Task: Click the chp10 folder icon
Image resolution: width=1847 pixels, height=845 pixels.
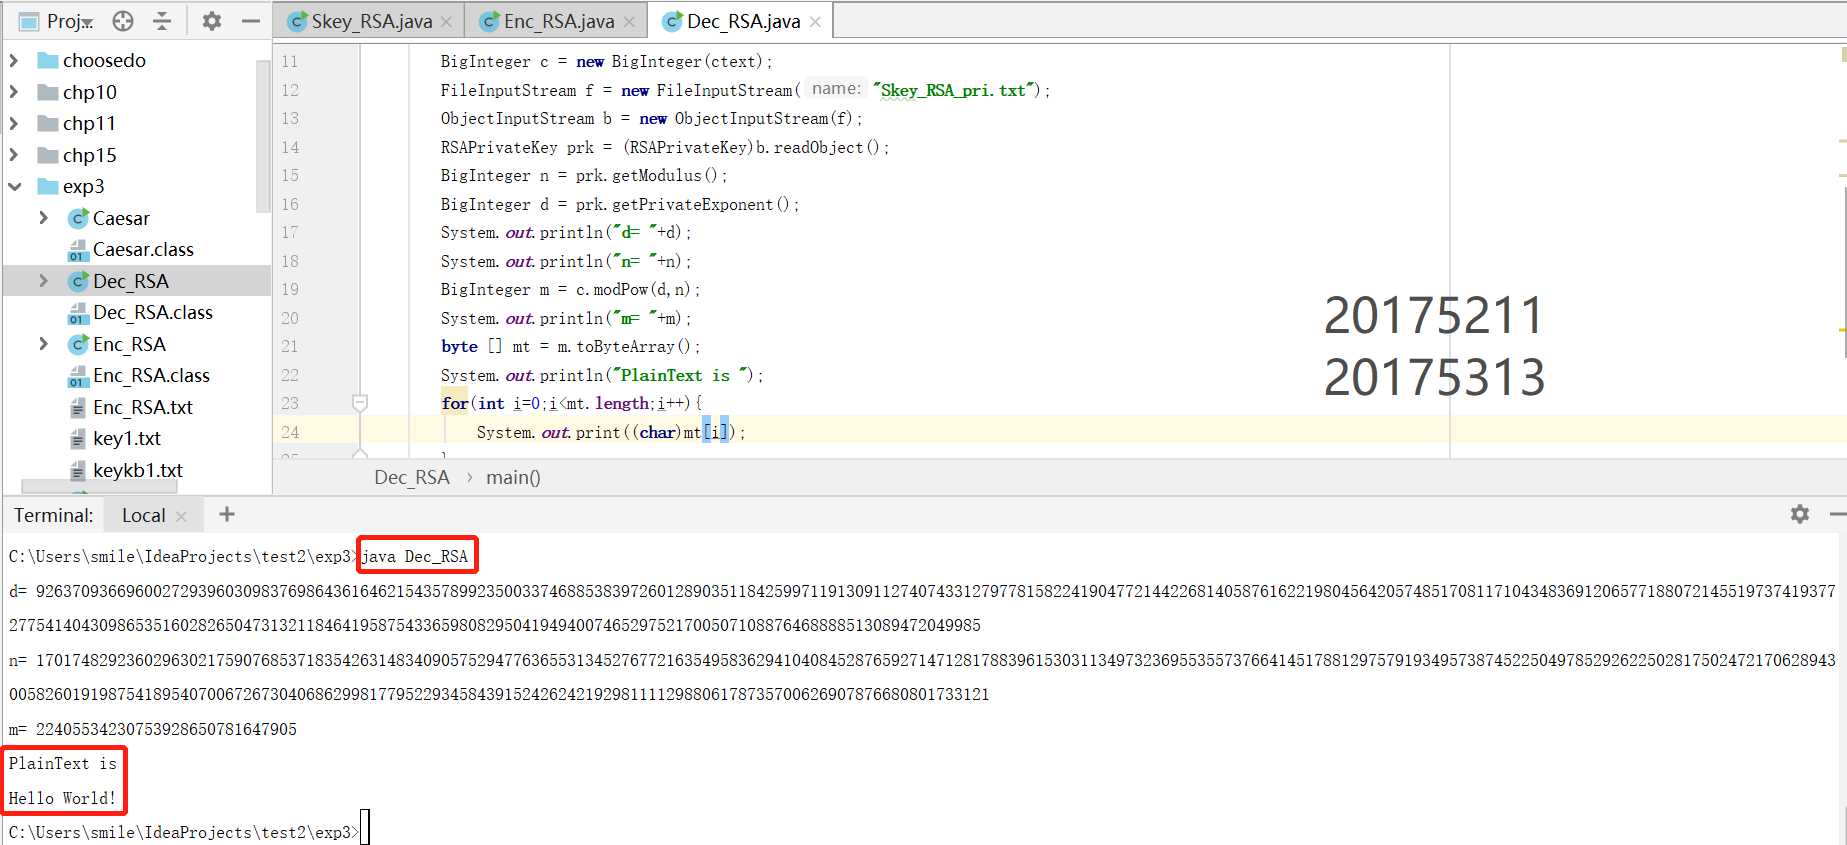Action: tap(47, 92)
